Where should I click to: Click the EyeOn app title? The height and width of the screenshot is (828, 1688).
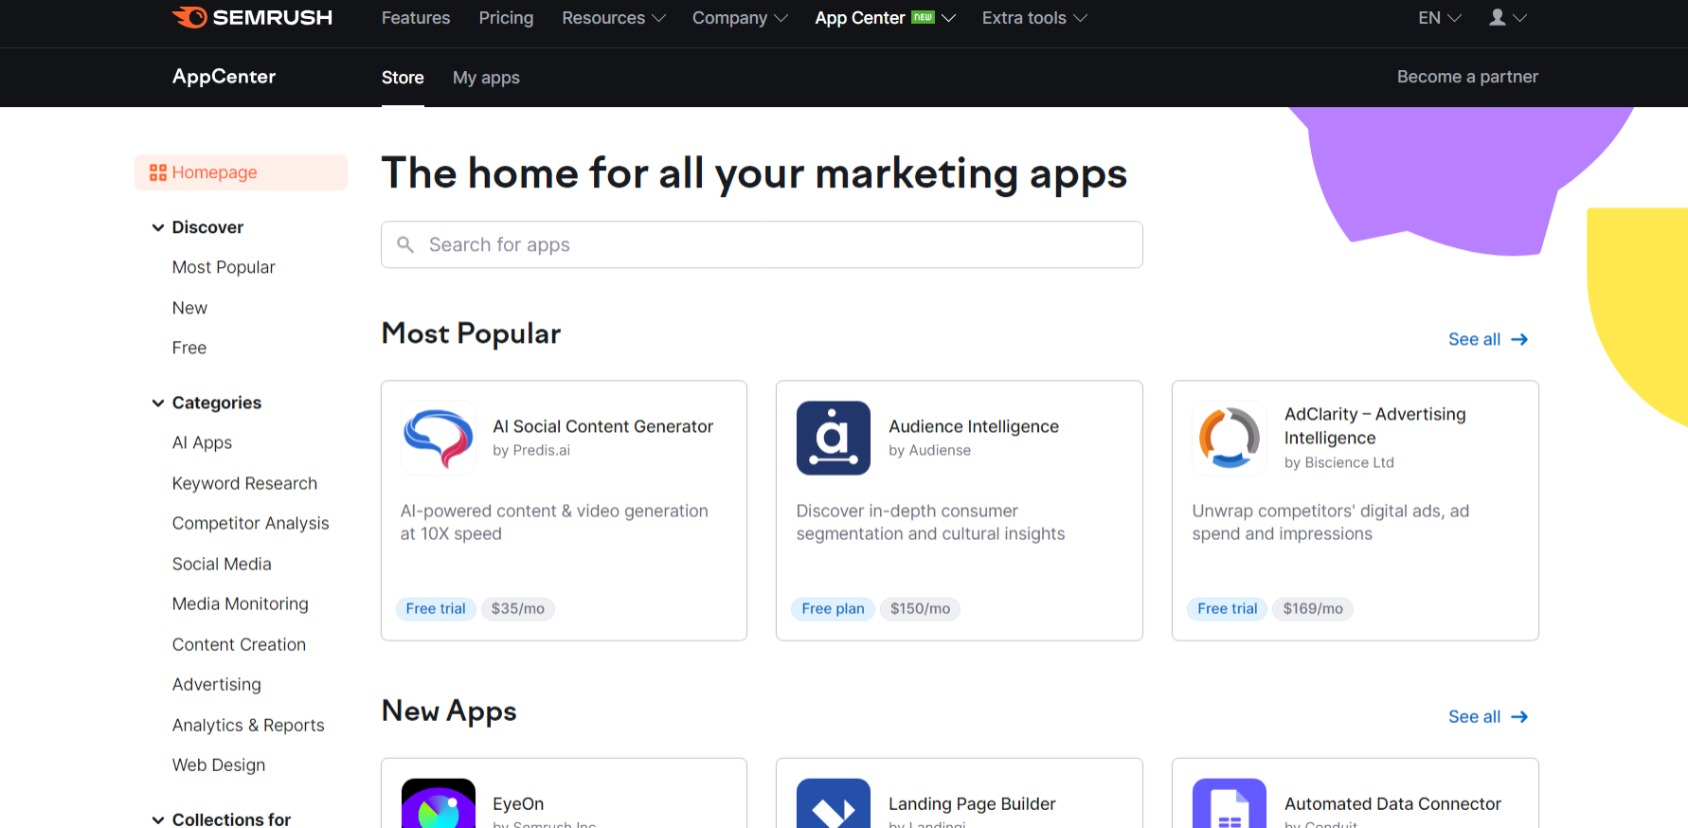518,804
